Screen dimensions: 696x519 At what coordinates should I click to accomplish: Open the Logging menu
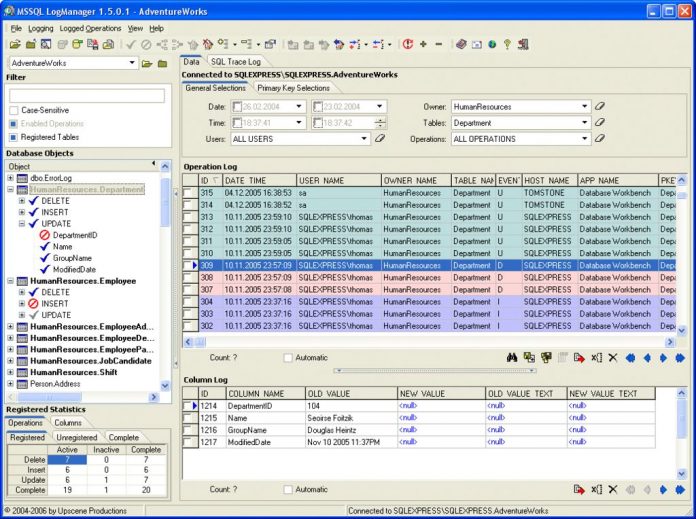tap(41, 28)
